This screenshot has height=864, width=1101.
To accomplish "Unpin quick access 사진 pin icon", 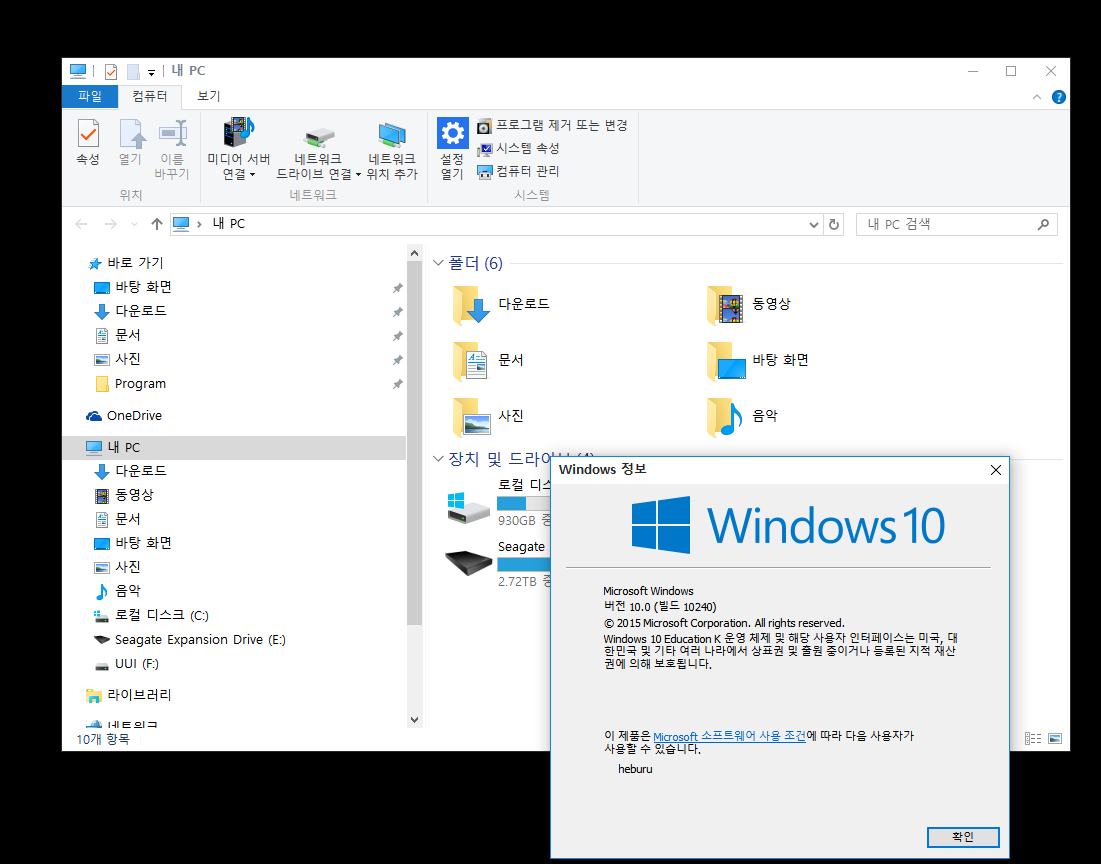I will tap(397, 360).
